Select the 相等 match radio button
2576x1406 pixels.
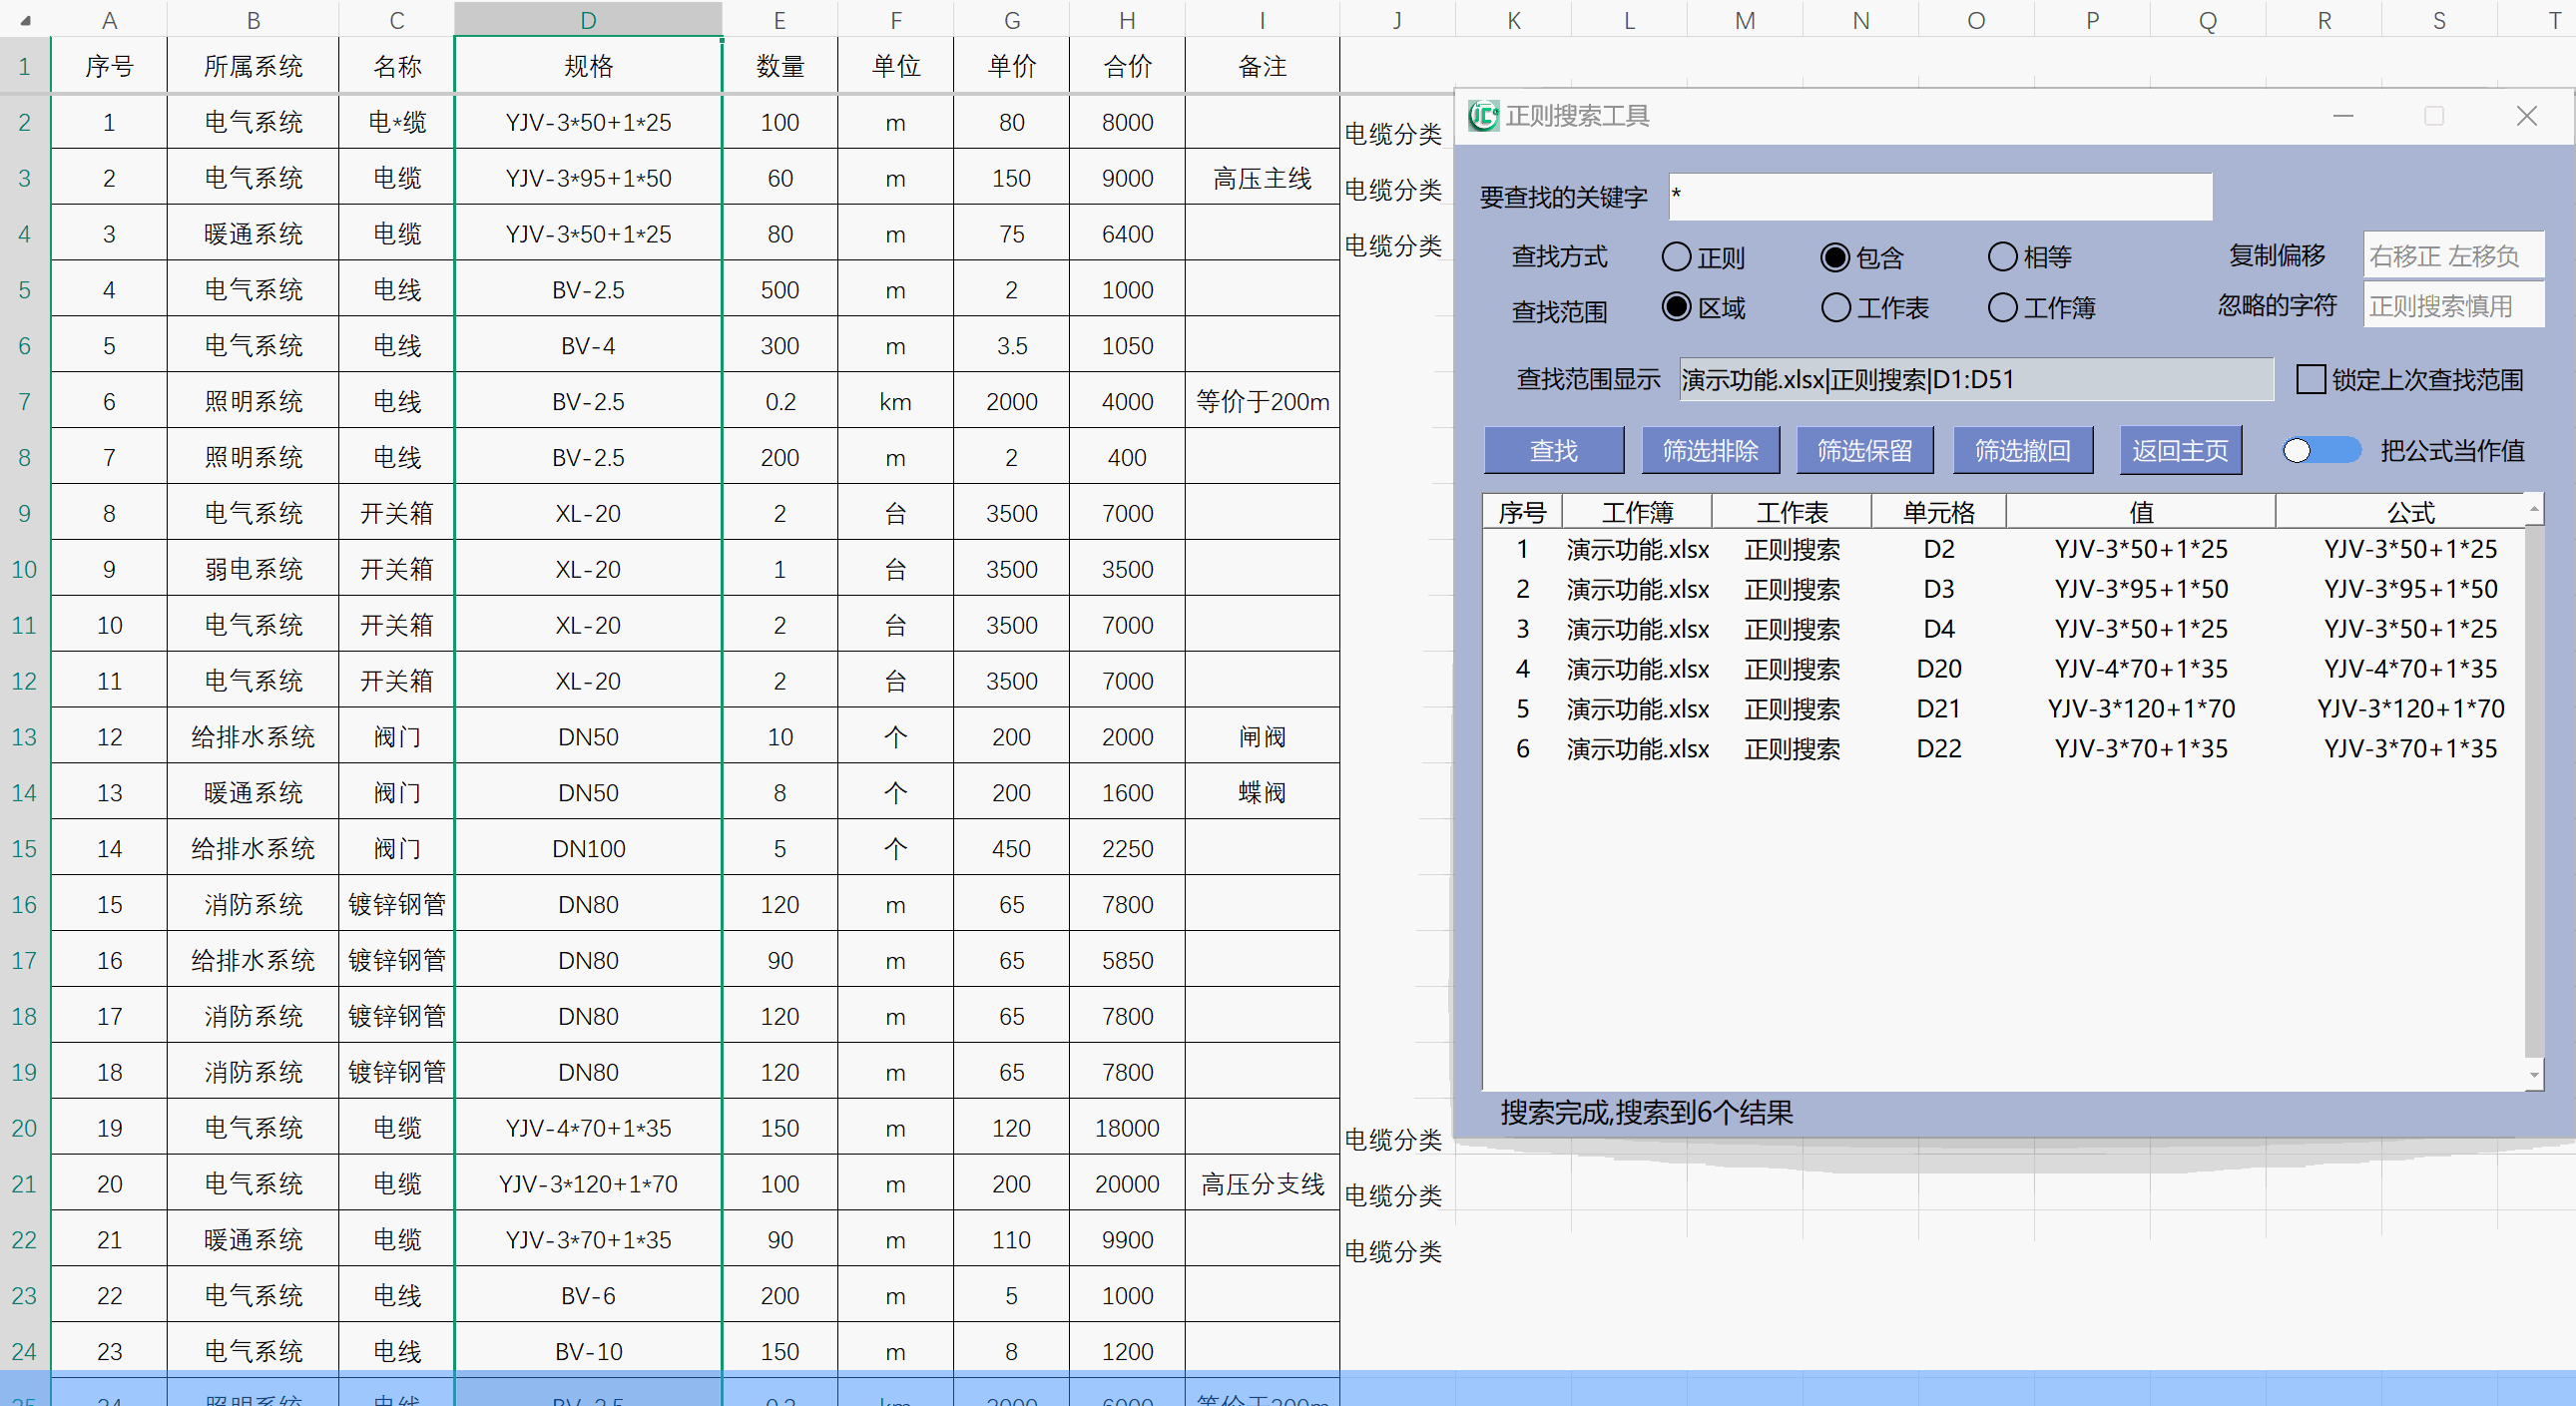coord(2002,257)
